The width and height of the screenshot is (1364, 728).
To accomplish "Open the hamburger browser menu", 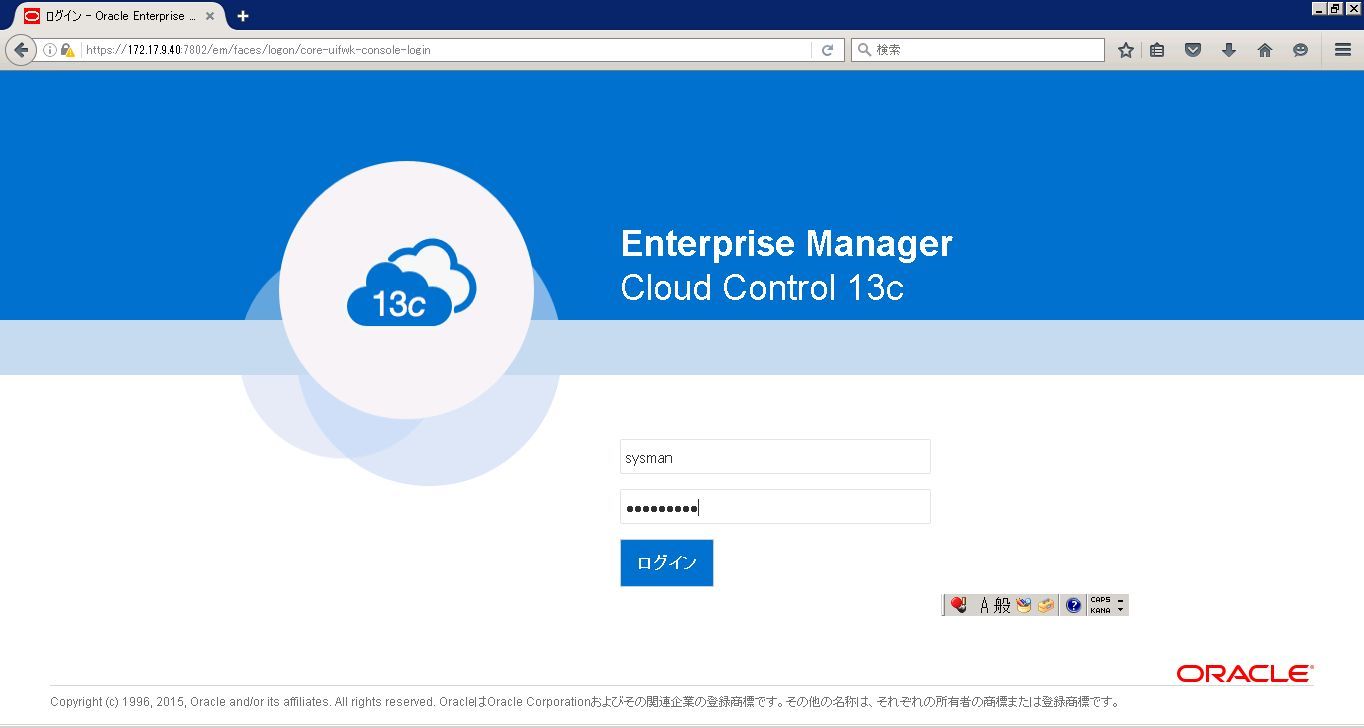I will [x=1343, y=50].
